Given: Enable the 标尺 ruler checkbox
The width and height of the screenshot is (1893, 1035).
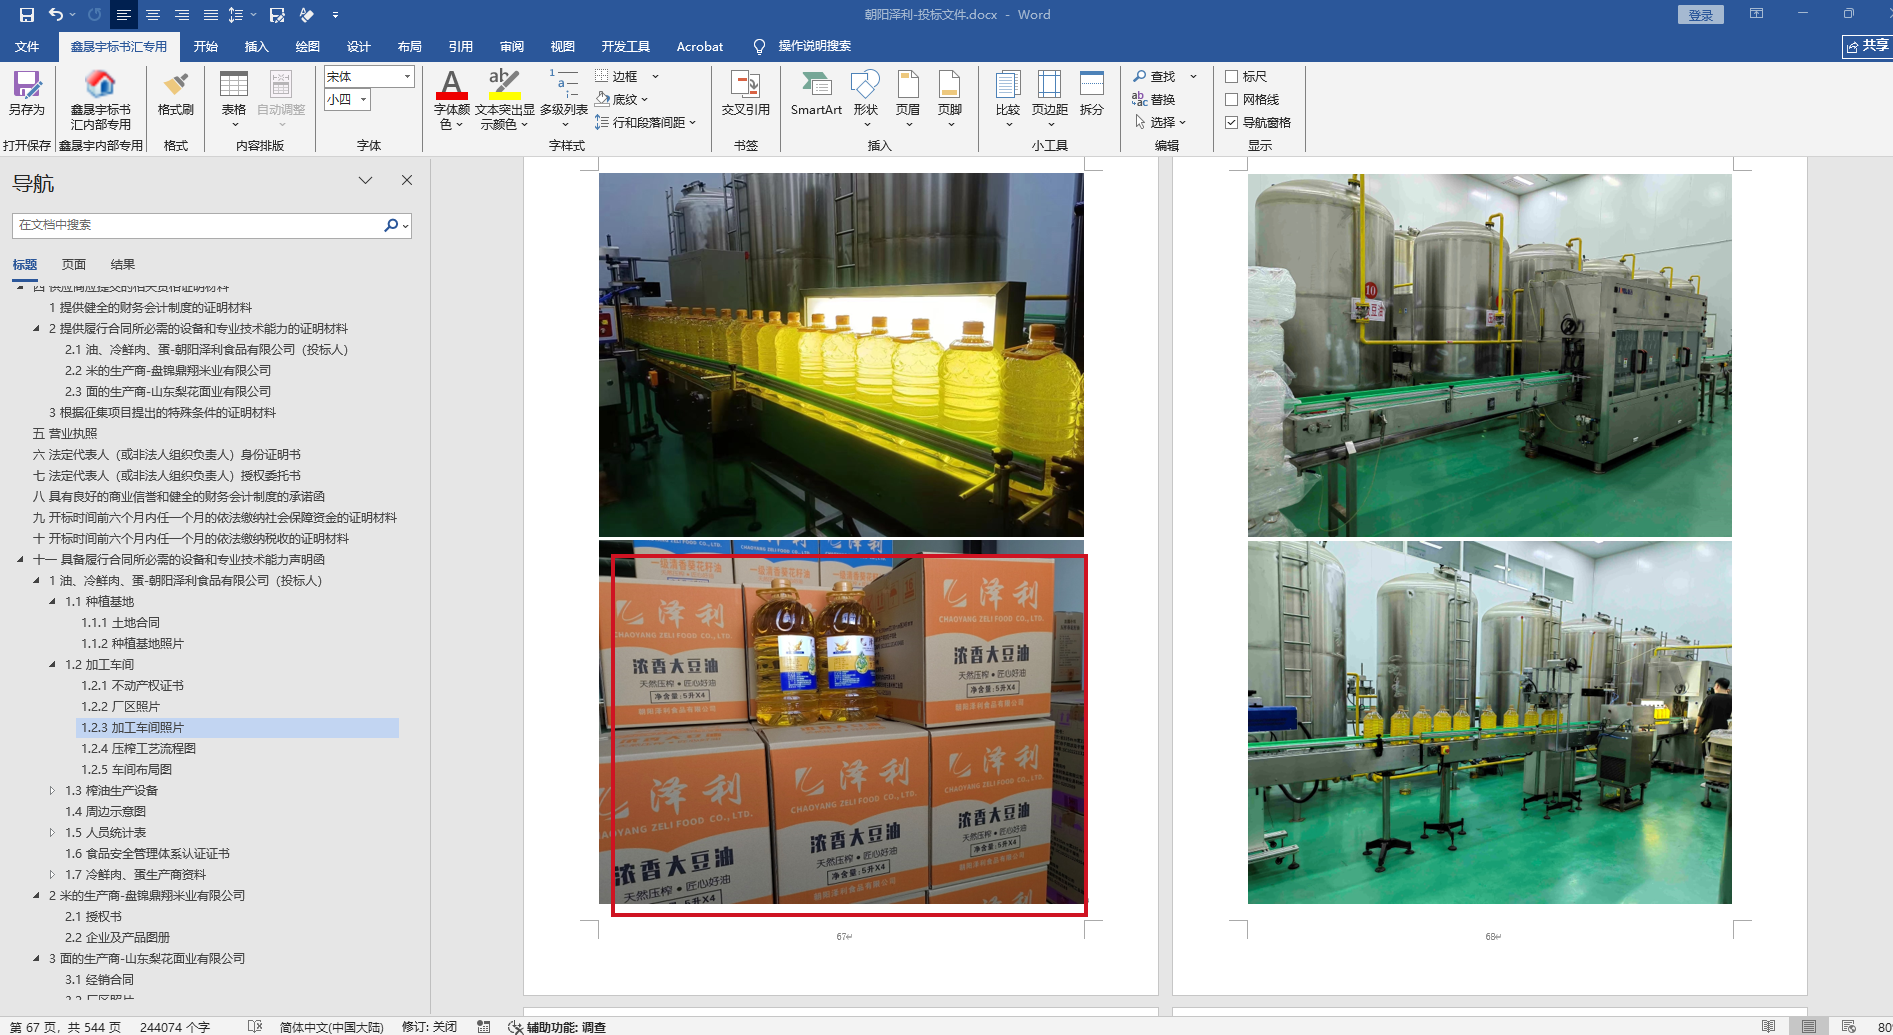Looking at the screenshot, I should point(1232,76).
